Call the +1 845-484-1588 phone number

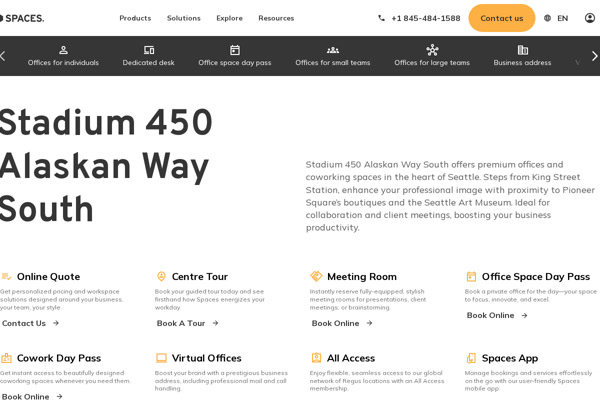click(x=419, y=18)
